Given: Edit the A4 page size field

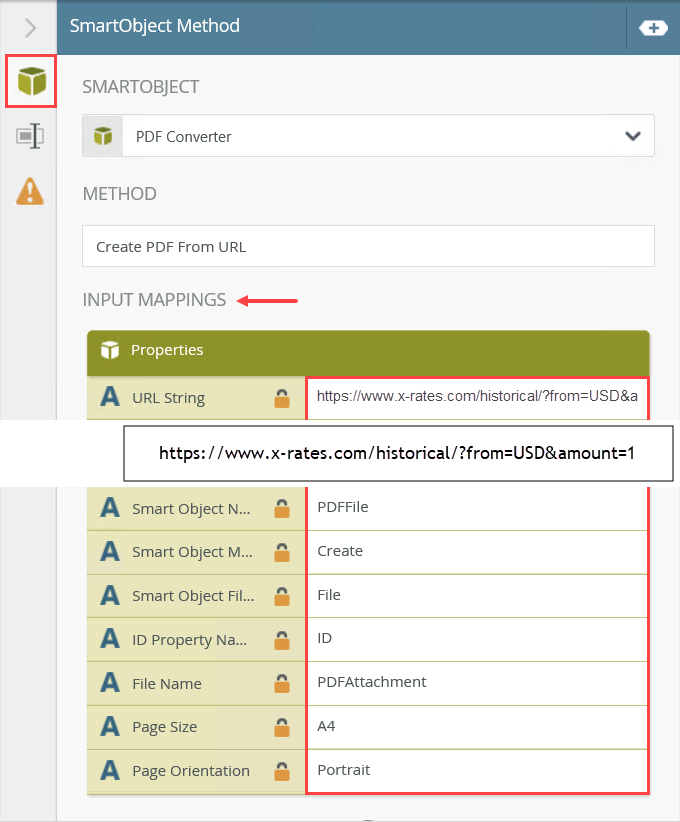Looking at the screenshot, I should pyautogui.click(x=477, y=727).
